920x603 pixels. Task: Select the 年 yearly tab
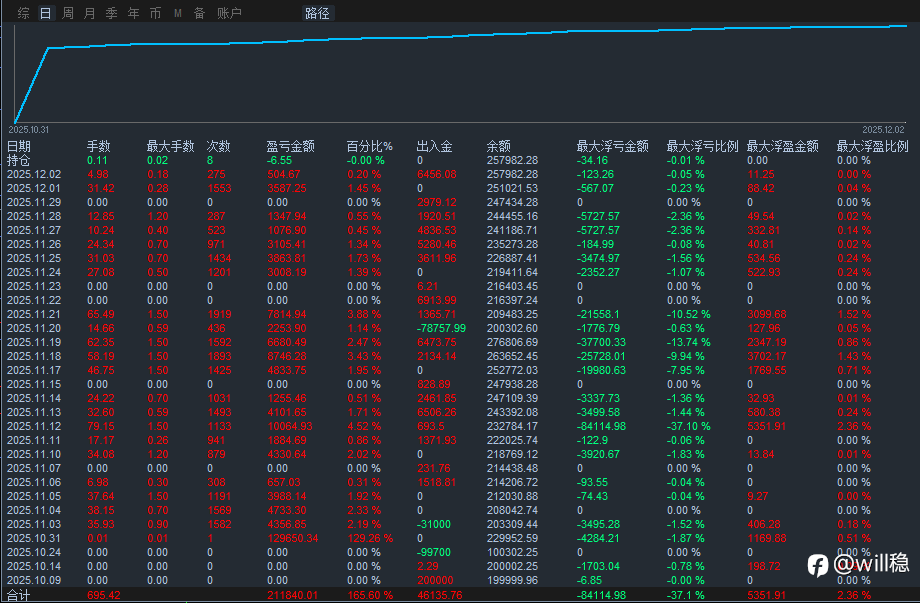coord(134,13)
